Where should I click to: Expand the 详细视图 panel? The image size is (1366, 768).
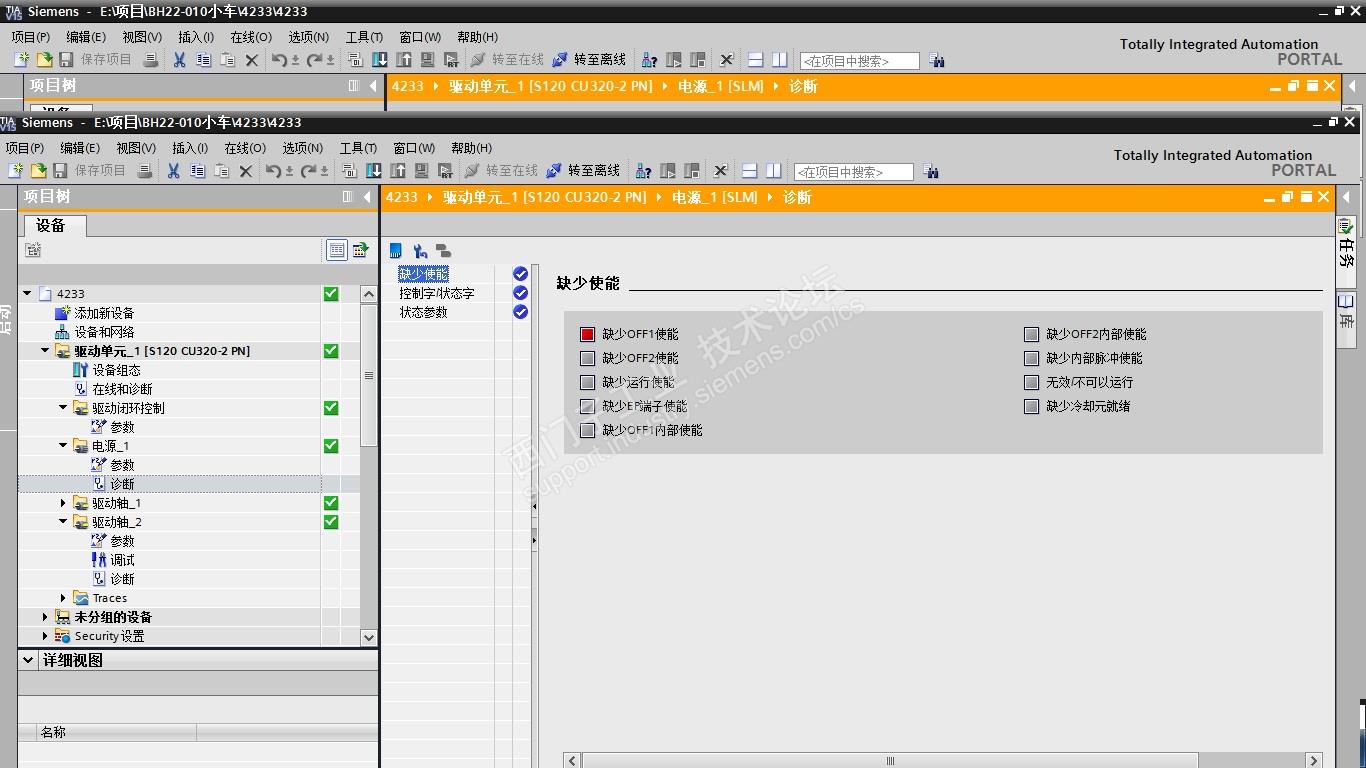click(27, 661)
